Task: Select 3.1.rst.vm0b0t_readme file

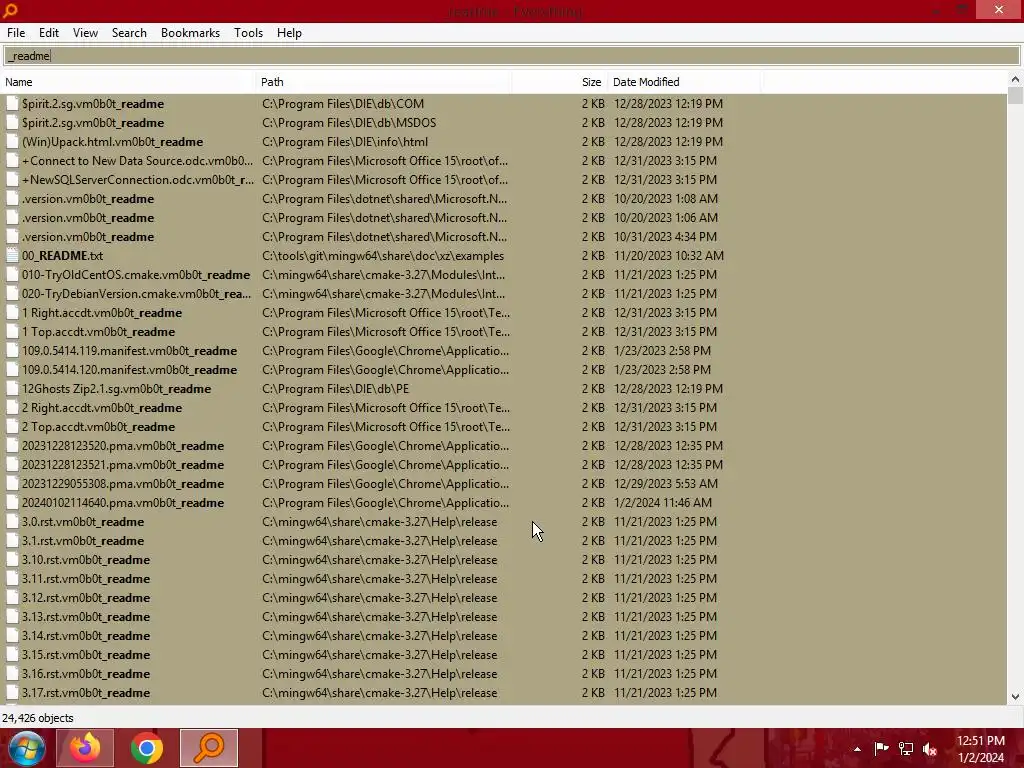Action: coord(83,541)
